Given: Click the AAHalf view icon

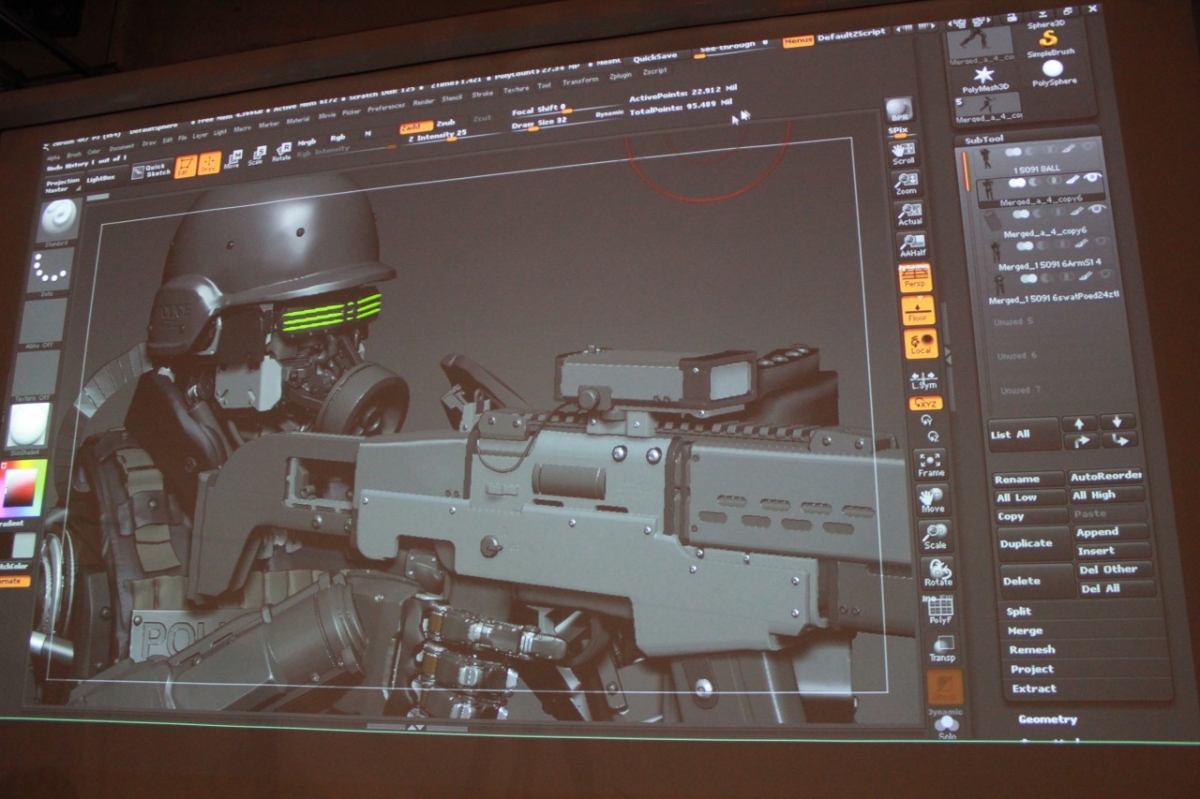Looking at the screenshot, I should pos(912,245).
